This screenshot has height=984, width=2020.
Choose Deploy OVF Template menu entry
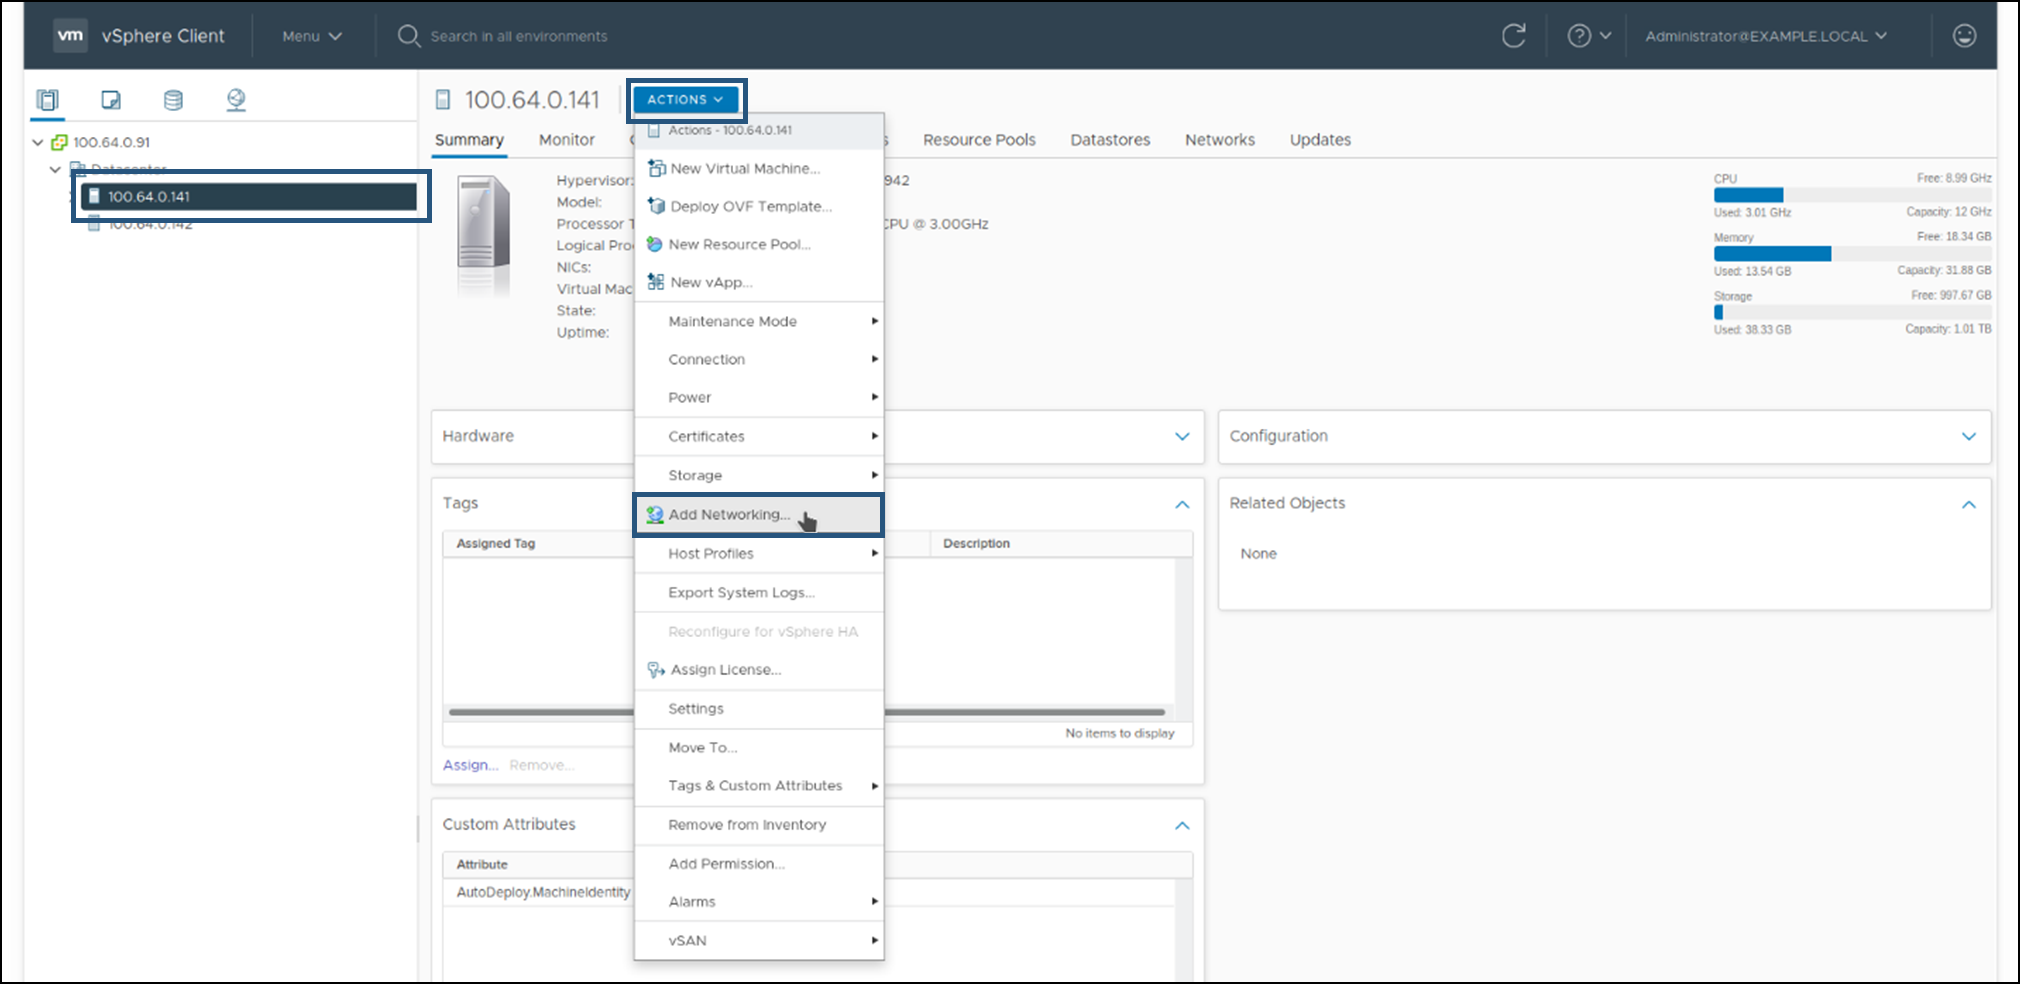(759, 206)
